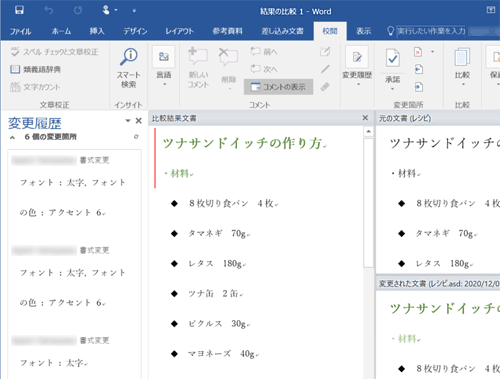Click the reject change icon (元に戻す)
This screenshot has height=379, width=500.
click(418, 52)
